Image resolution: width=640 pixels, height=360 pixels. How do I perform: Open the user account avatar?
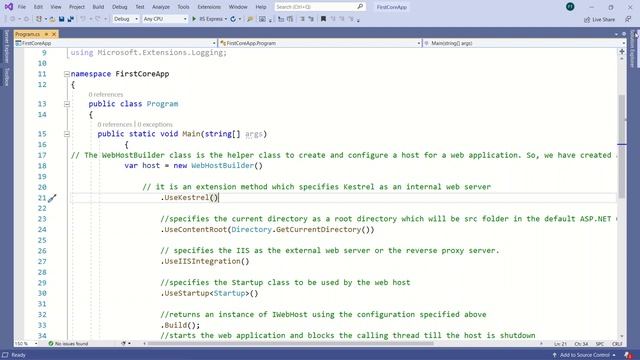pos(570,7)
